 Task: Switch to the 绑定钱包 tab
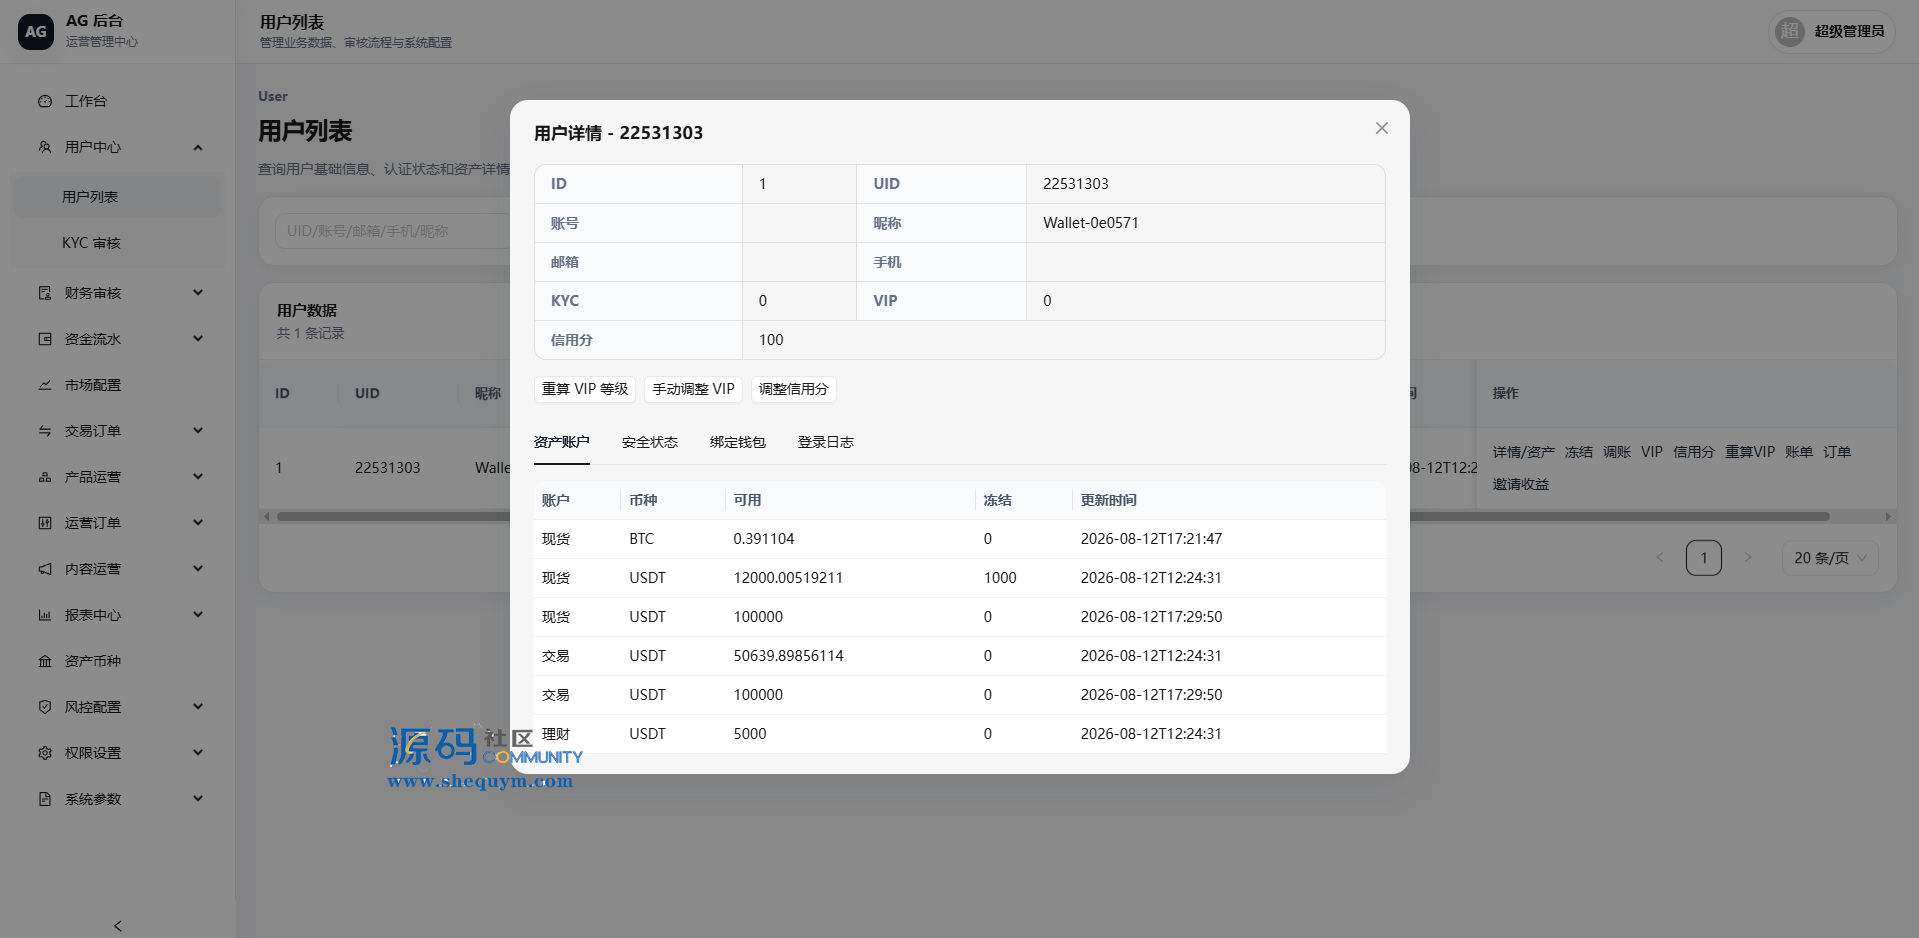pyautogui.click(x=738, y=442)
